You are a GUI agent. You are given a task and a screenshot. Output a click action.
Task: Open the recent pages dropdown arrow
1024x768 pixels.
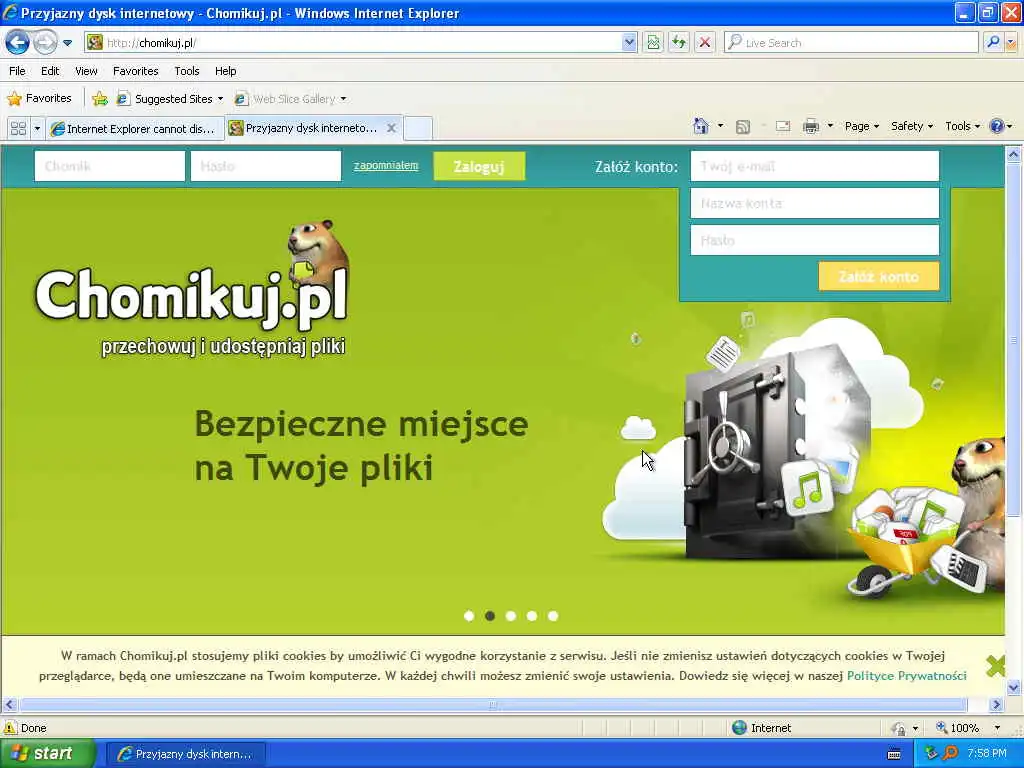pyautogui.click(x=67, y=43)
